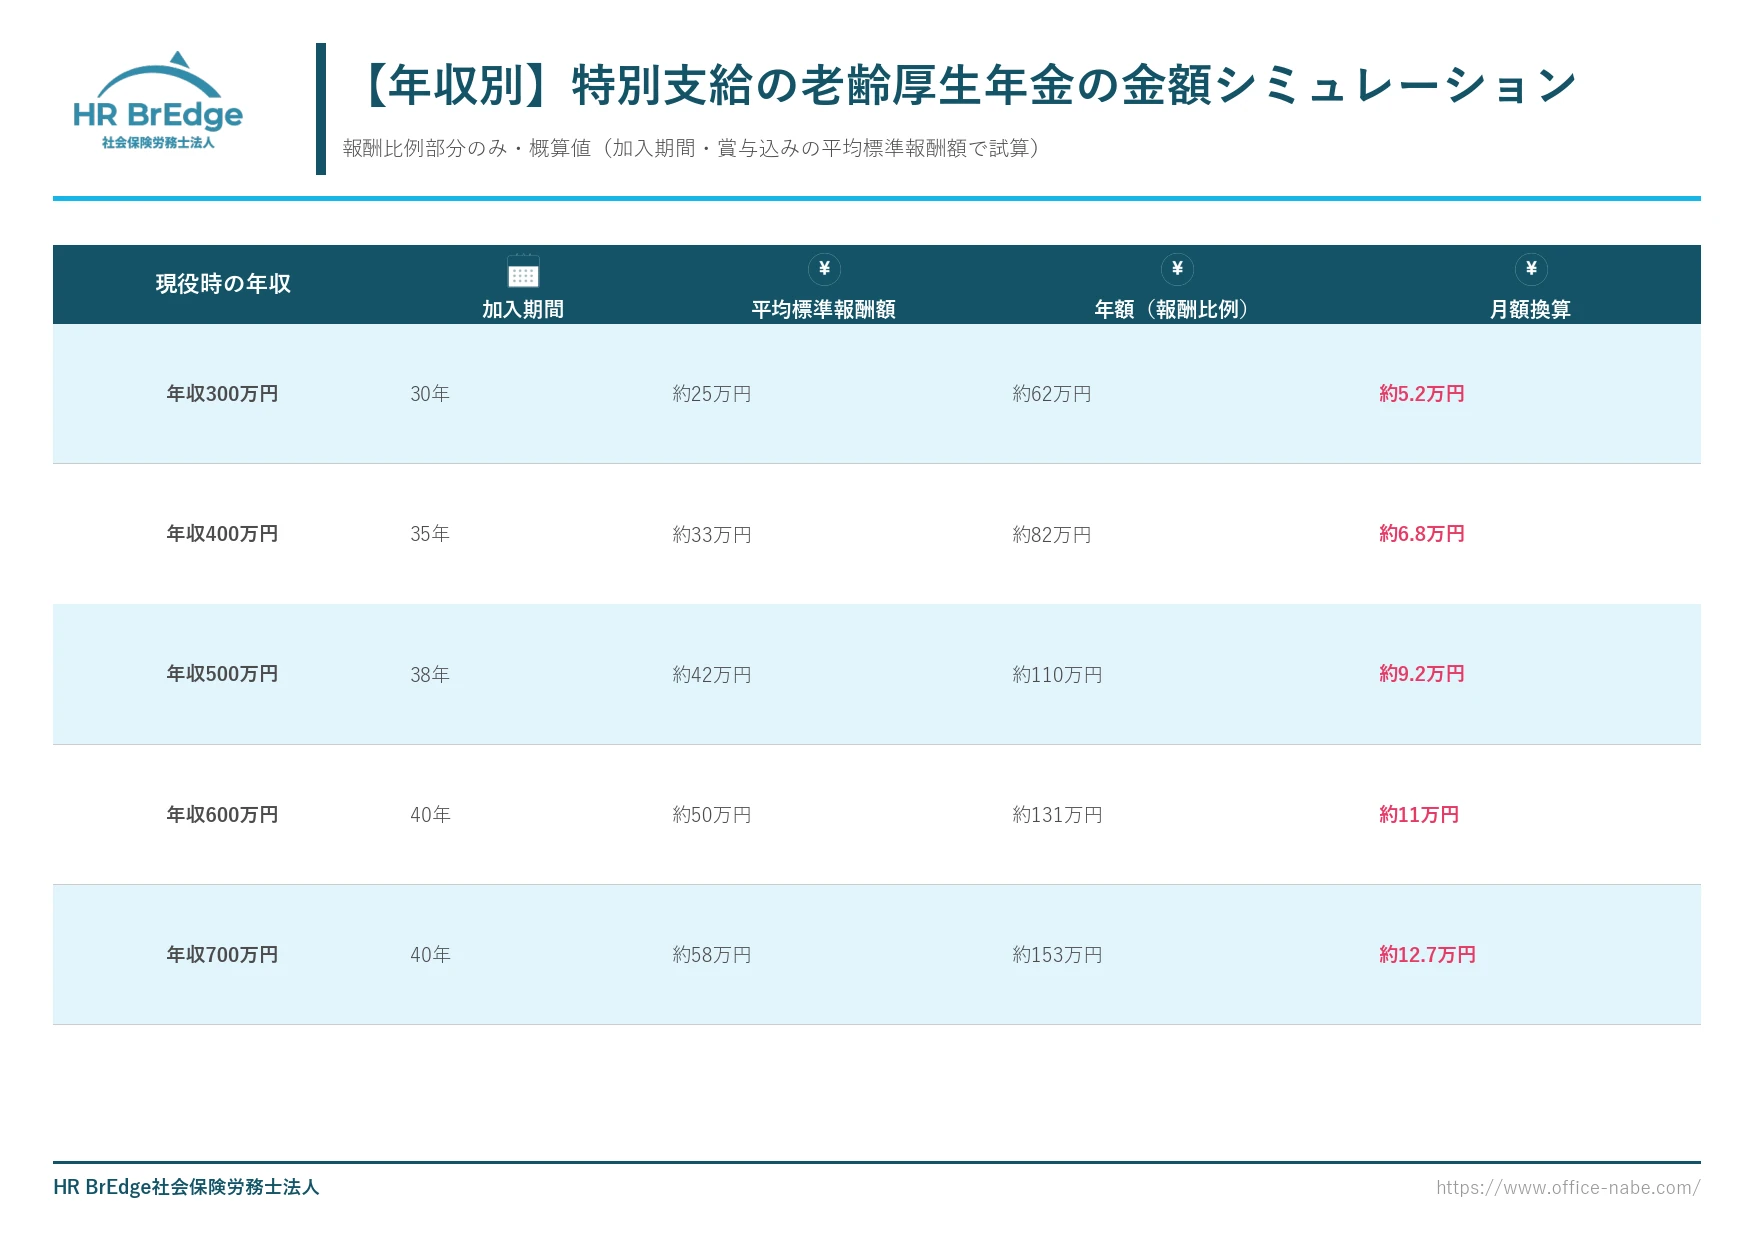Click the 30年 cell
This screenshot has width=1753, height=1240.
pos(430,394)
